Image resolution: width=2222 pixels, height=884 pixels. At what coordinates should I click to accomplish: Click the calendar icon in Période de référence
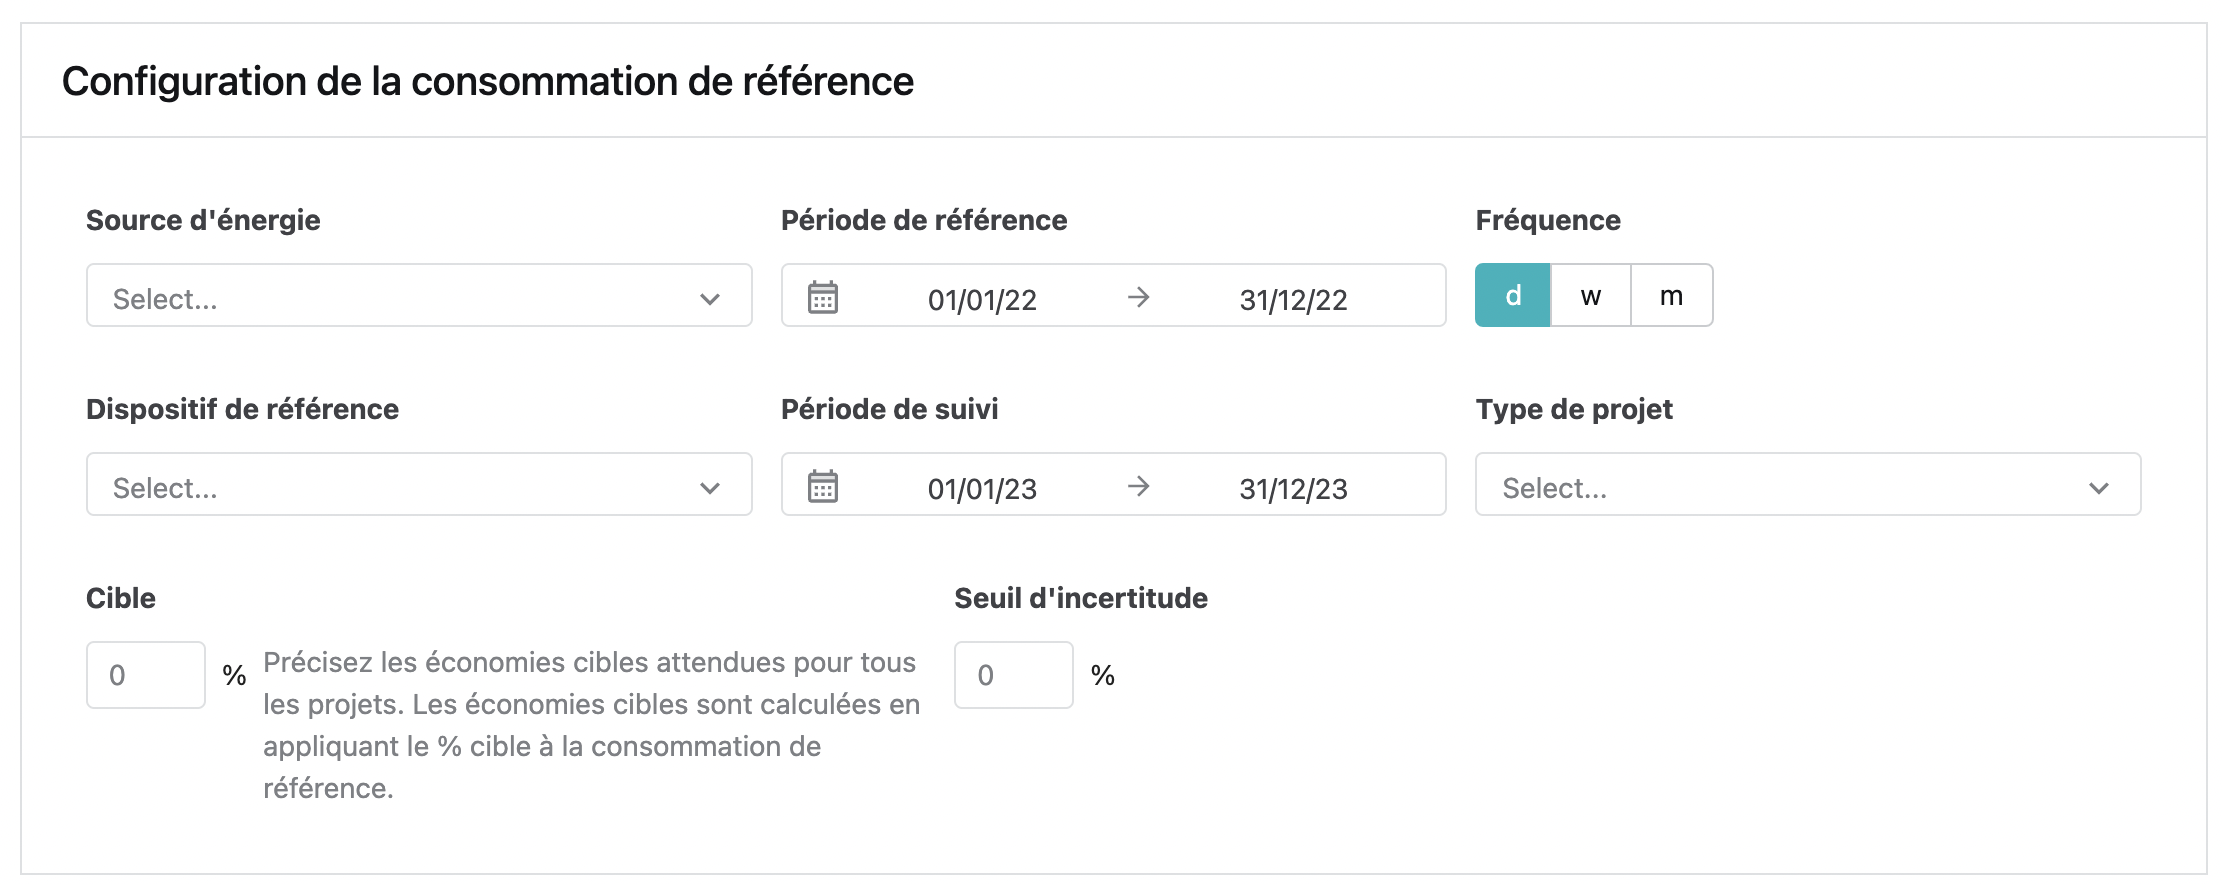coord(823,297)
